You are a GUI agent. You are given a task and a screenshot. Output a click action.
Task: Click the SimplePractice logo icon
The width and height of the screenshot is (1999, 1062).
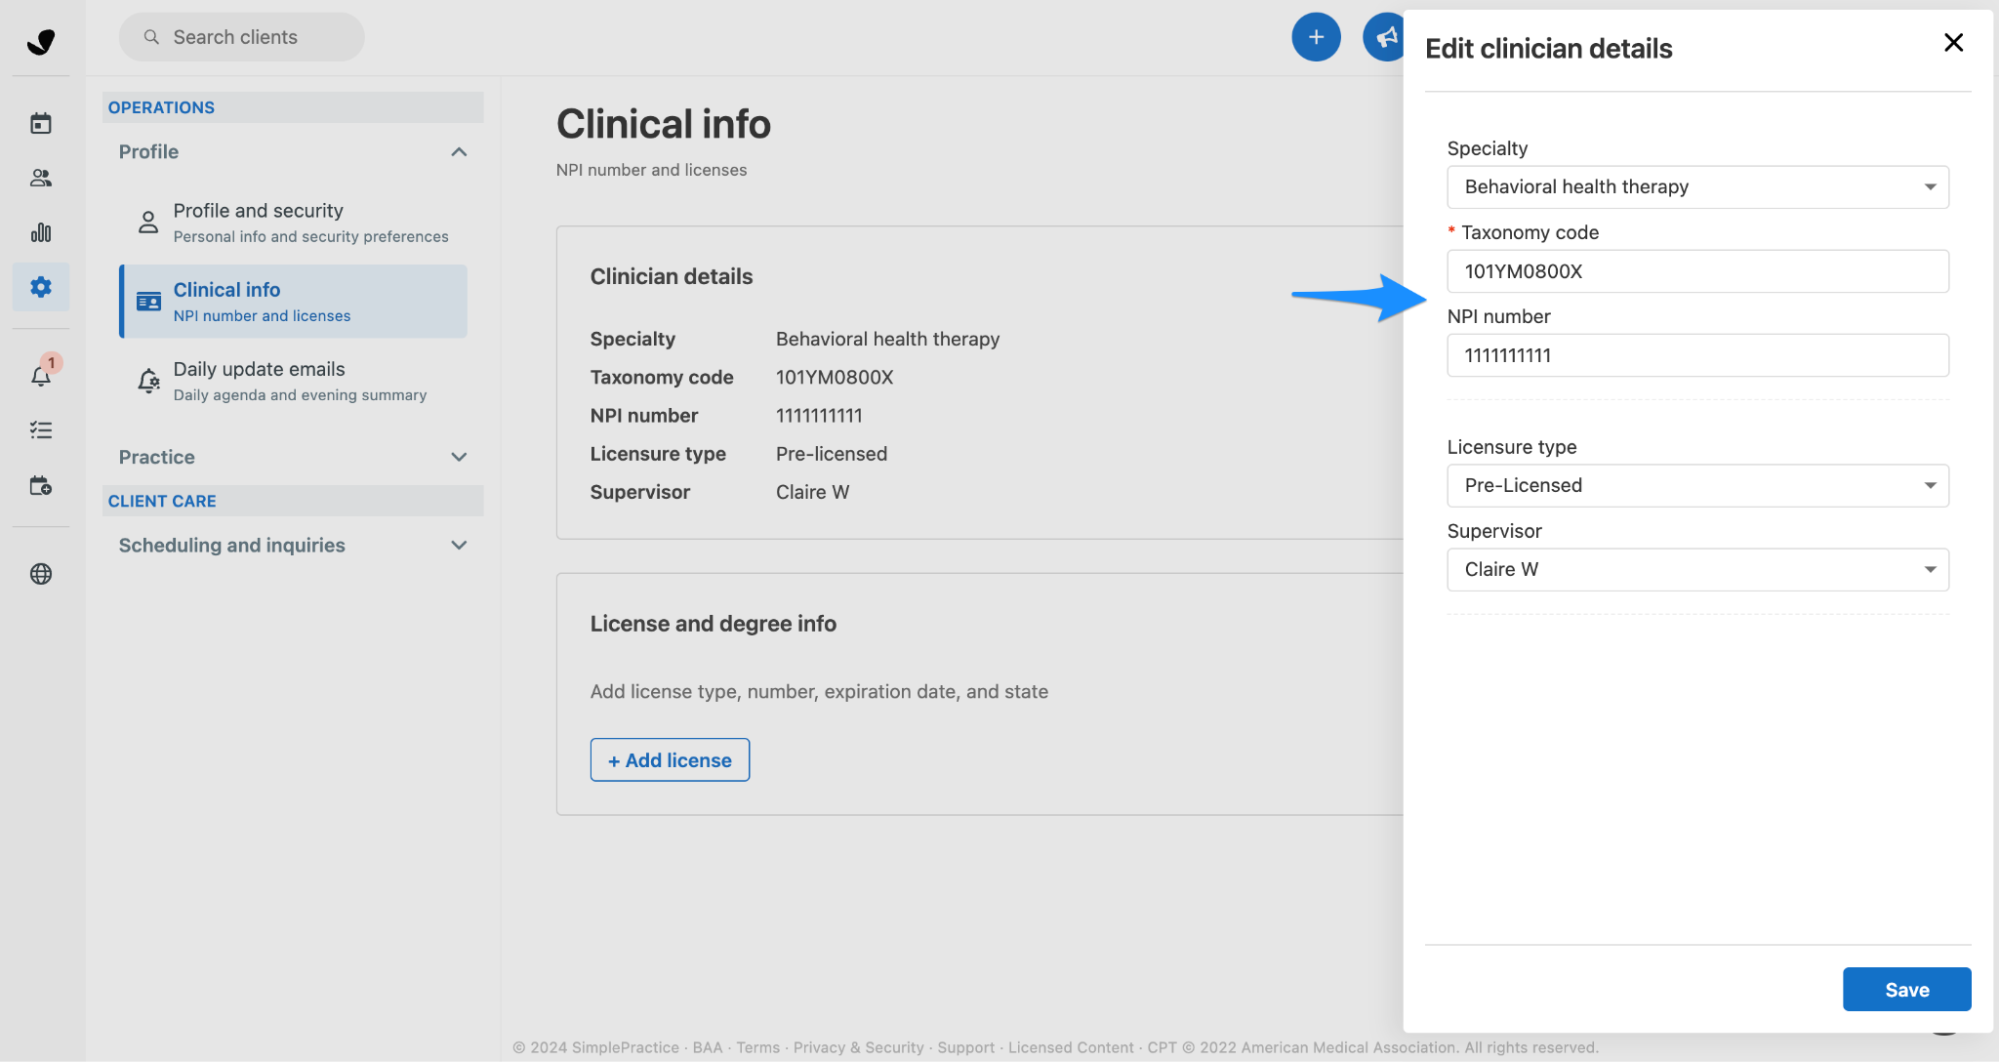tap(41, 41)
